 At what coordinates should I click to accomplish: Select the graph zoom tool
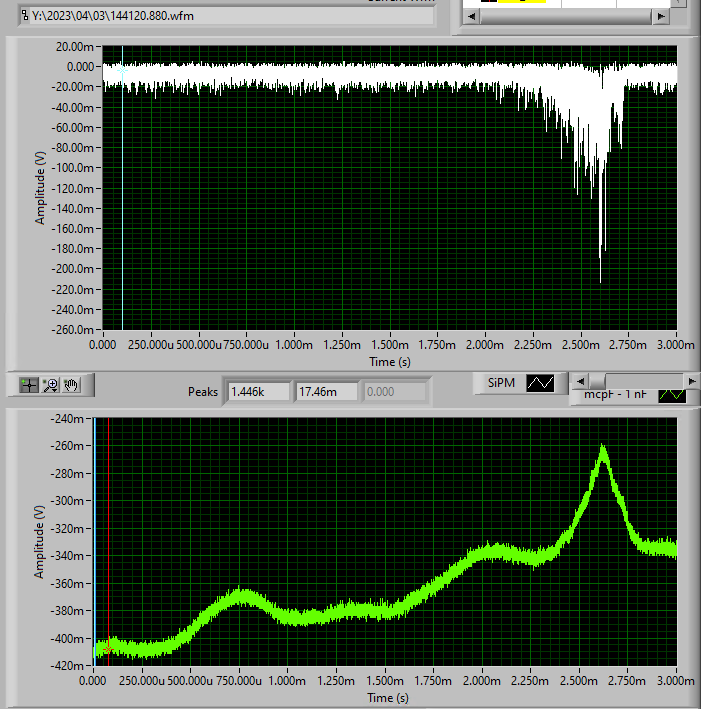tap(50, 385)
